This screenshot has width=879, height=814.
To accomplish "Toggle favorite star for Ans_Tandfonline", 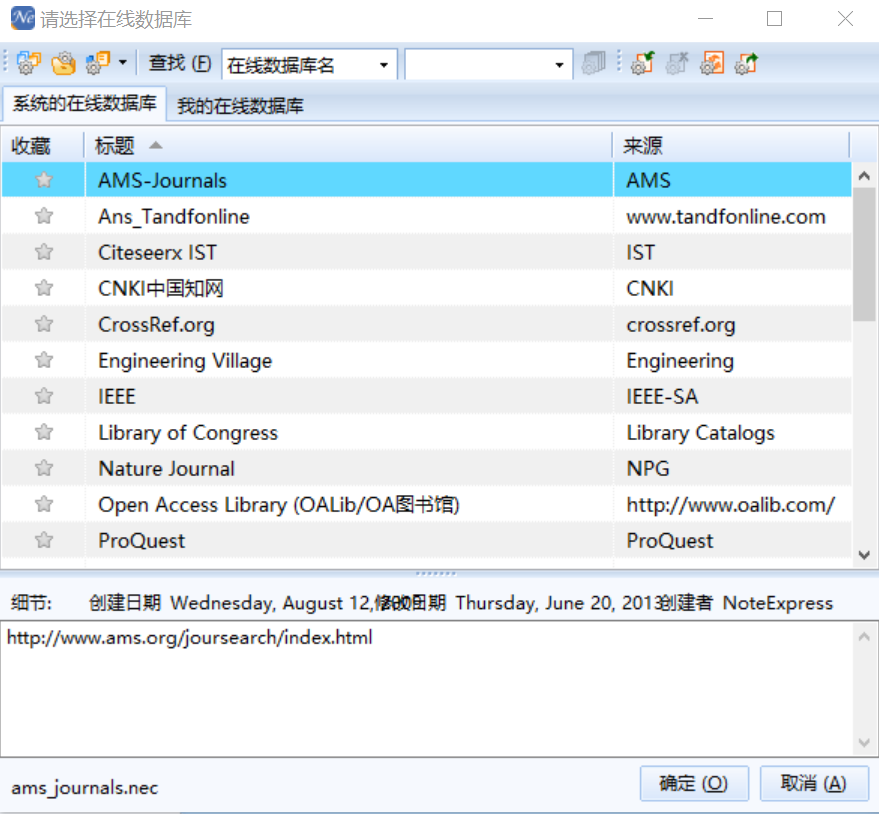I will pos(44,216).
